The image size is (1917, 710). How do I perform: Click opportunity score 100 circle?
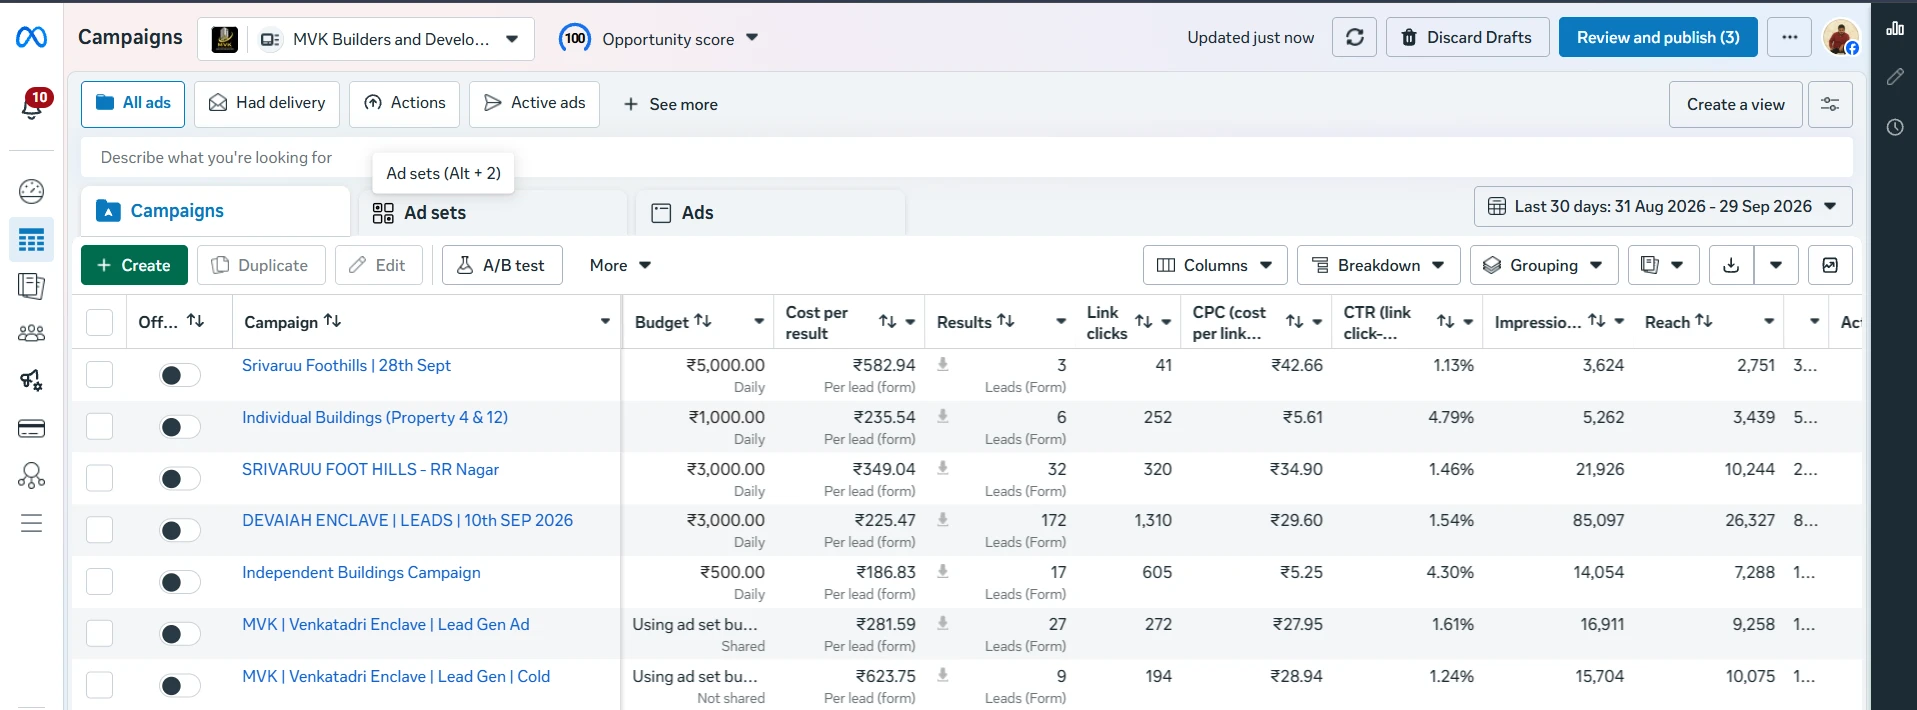pos(575,38)
